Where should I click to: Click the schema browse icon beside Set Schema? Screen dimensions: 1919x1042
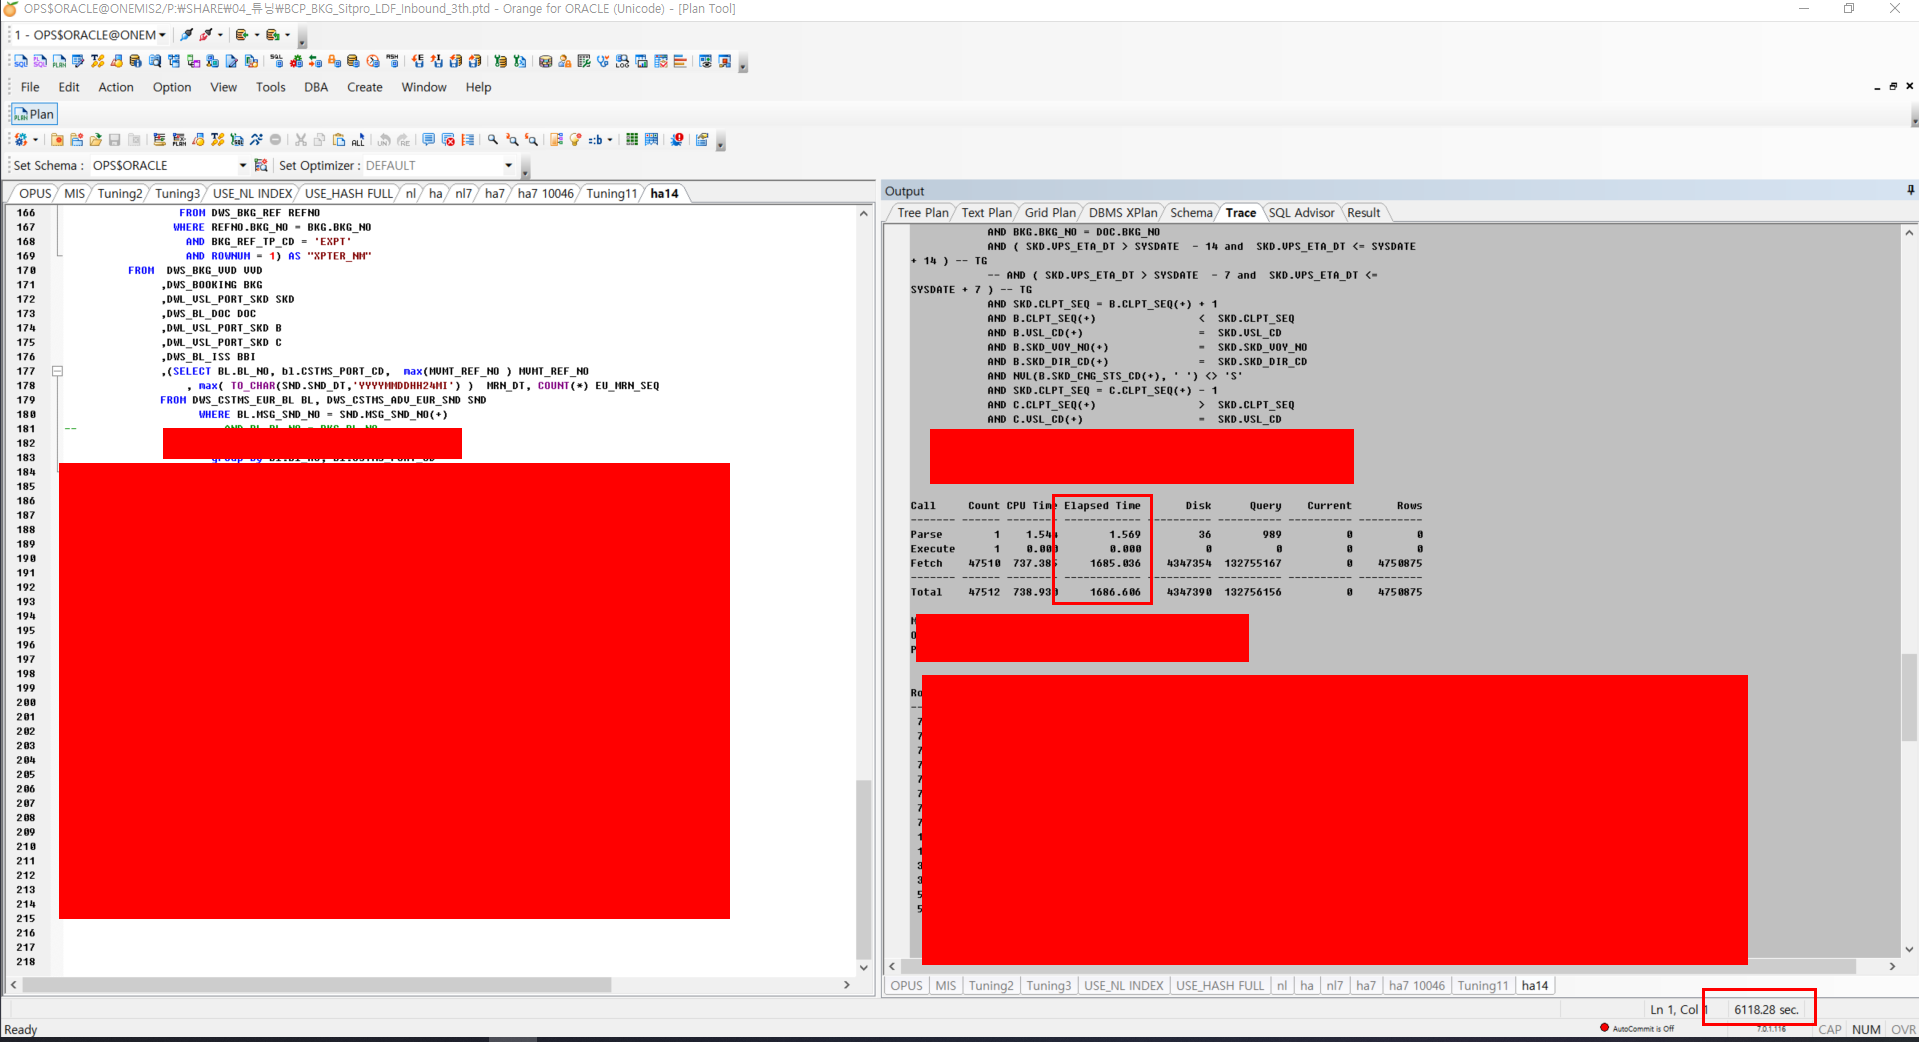tap(261, 166)
